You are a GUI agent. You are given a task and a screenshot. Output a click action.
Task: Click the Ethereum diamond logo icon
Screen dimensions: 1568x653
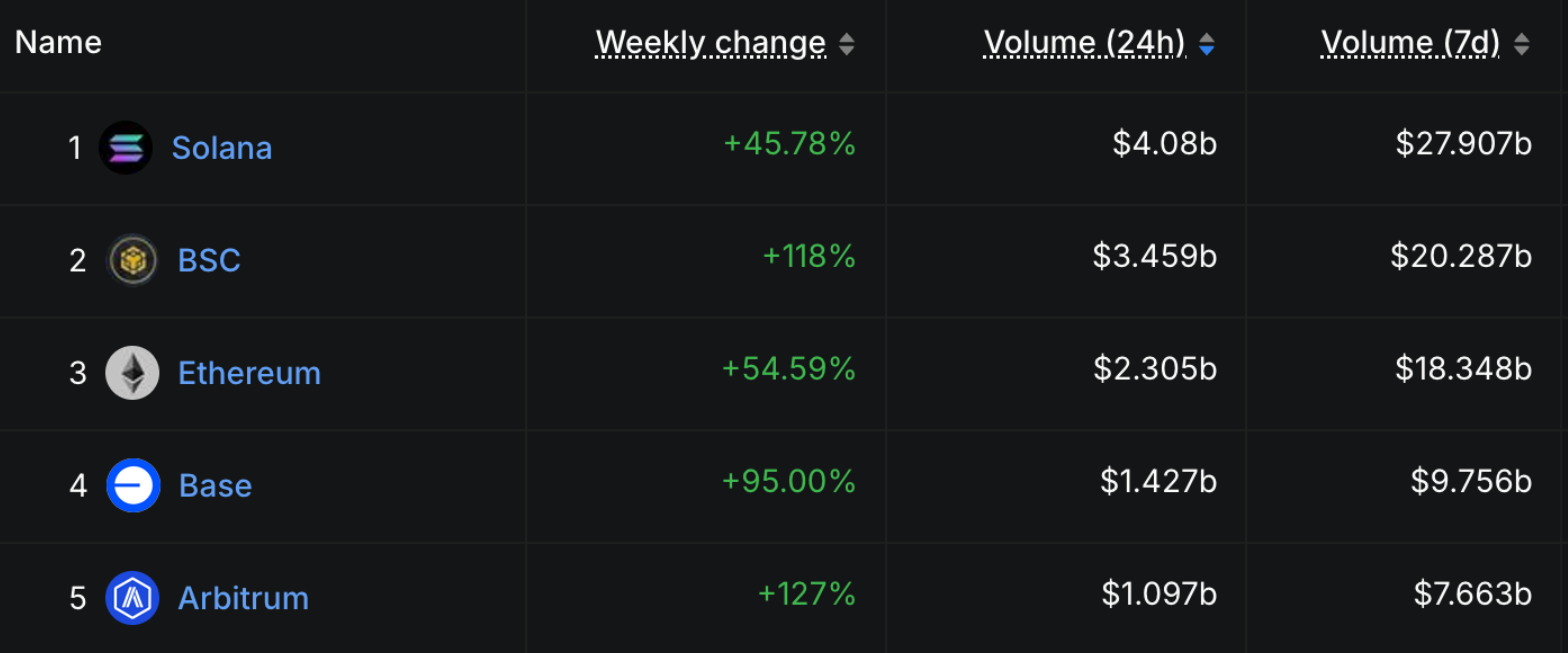point(132,373)
